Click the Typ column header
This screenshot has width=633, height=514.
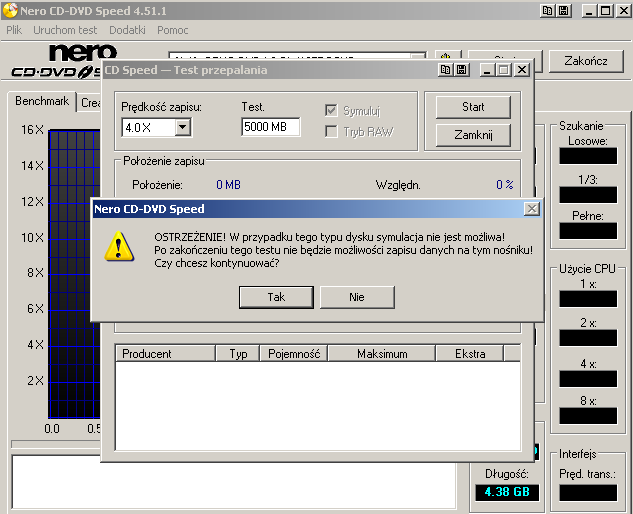(238, 354)
